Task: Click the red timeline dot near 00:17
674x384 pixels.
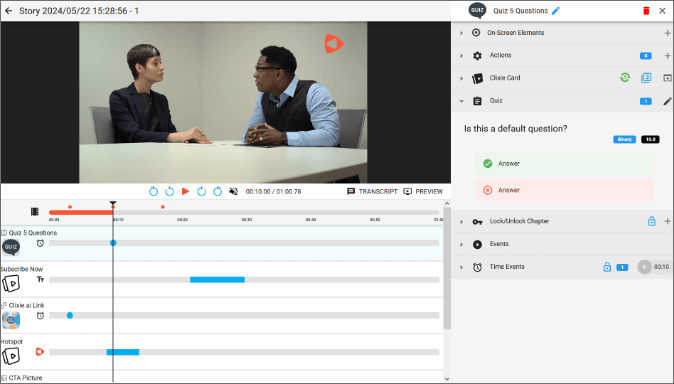Action: [x=162, y=207]
